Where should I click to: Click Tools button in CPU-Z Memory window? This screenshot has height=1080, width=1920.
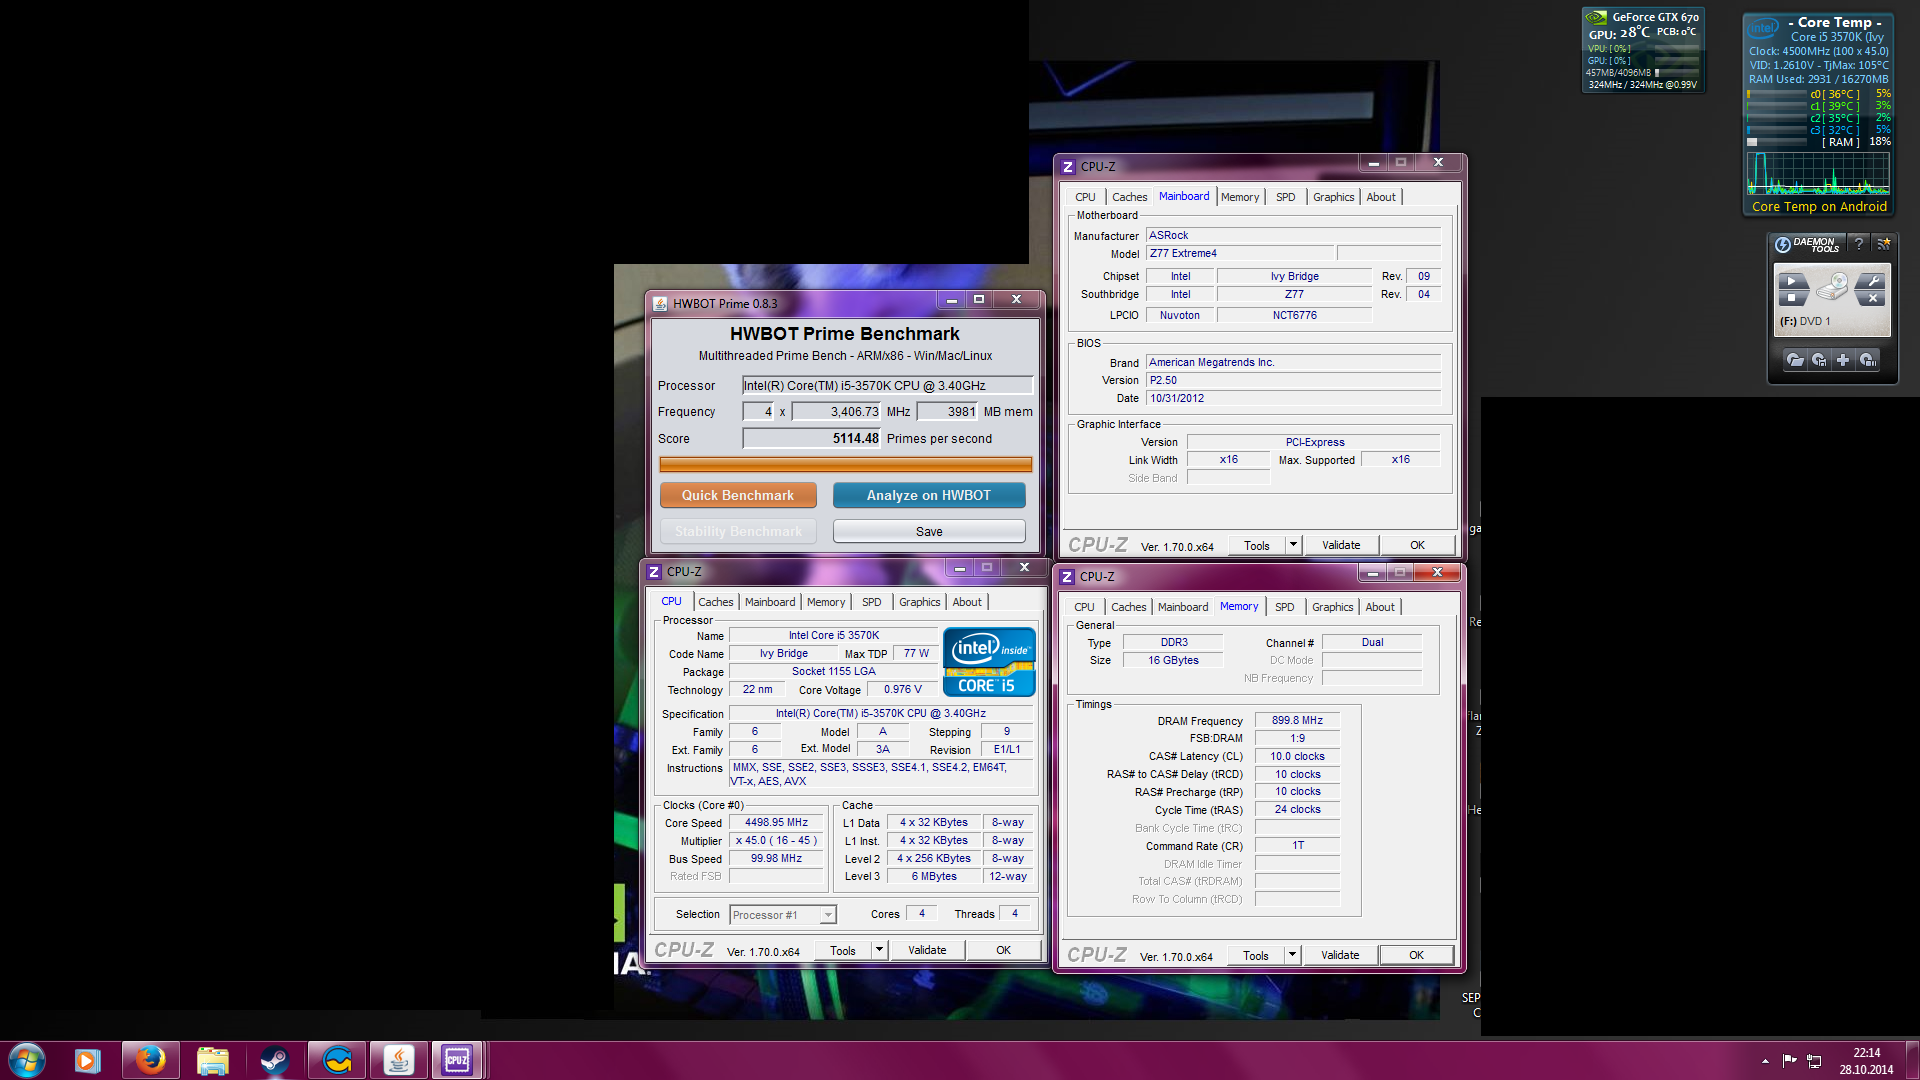click(1256, 955)
